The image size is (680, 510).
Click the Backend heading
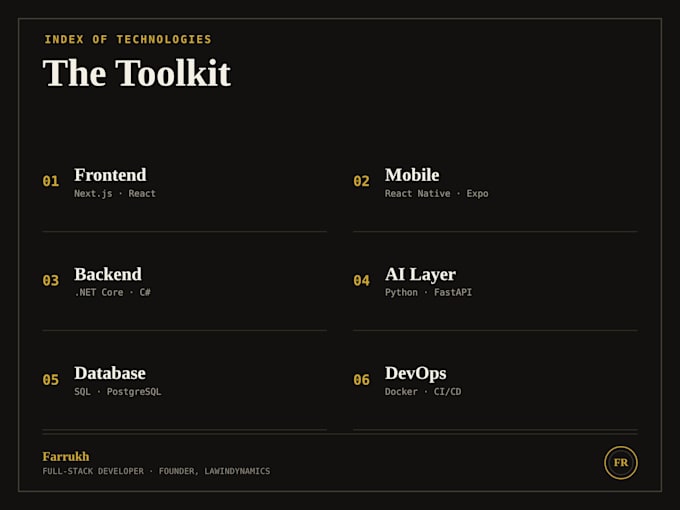point(108,274)
